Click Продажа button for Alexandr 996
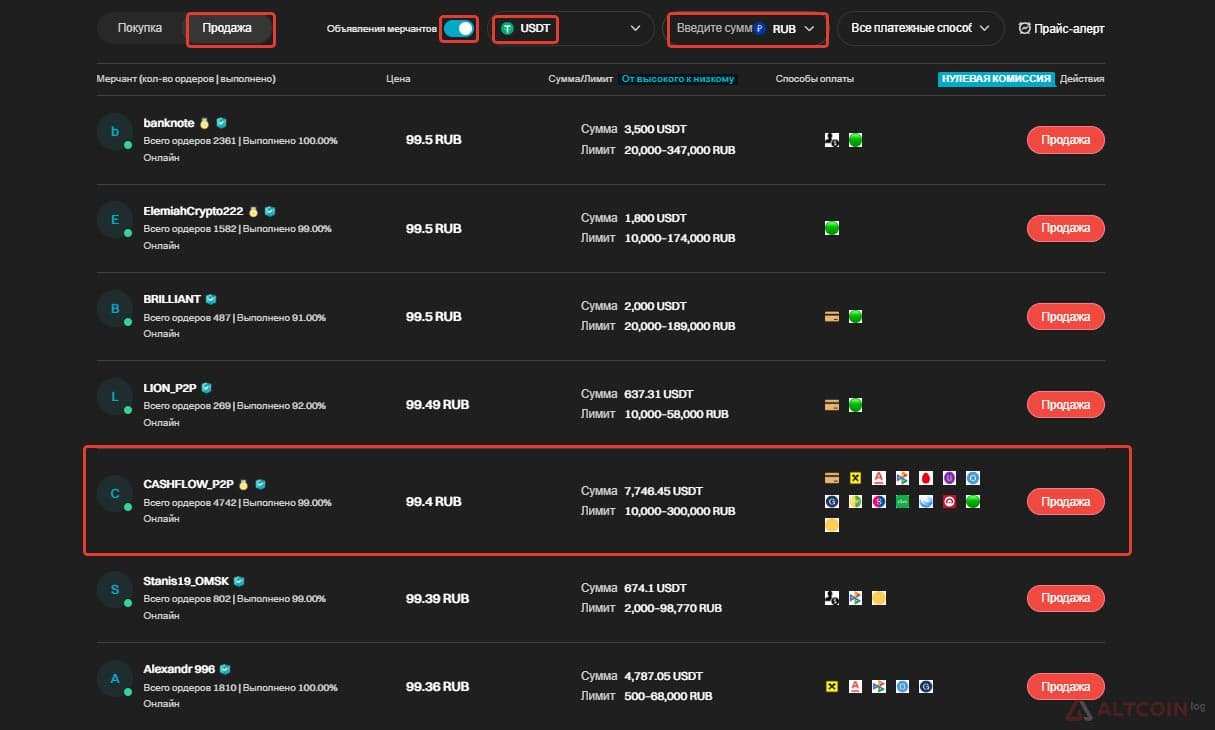The height and width of the screenshot is (730, 1215). click(x=1066, y=687)
